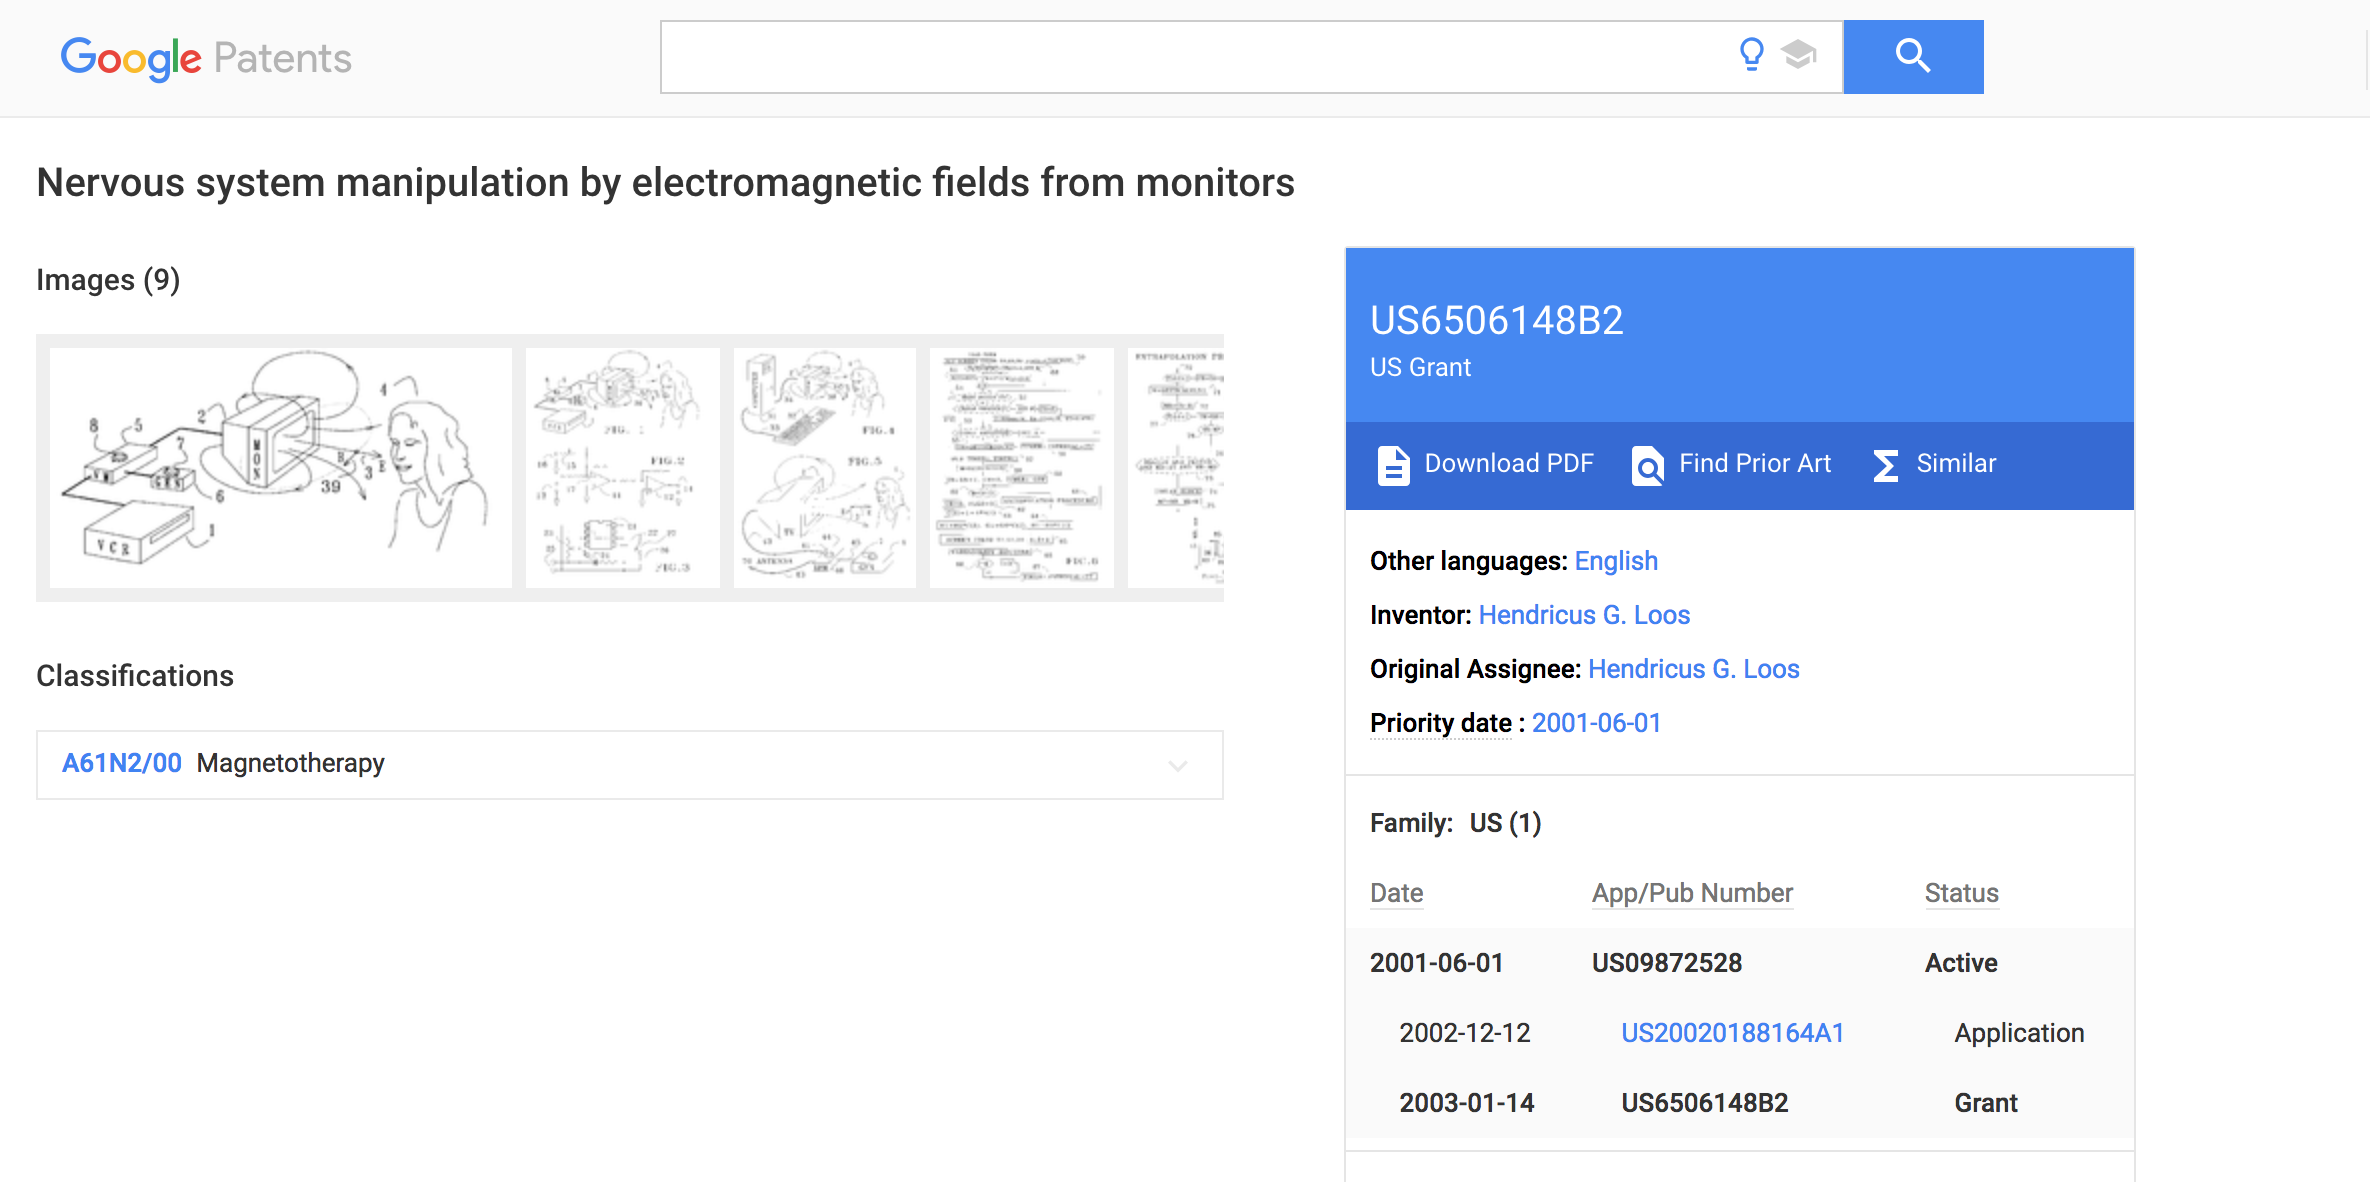The height and width of the screenshot is (1182, 2370).
Task: Click the 2001-06-01 date in family table
Action: point(1436,963)
